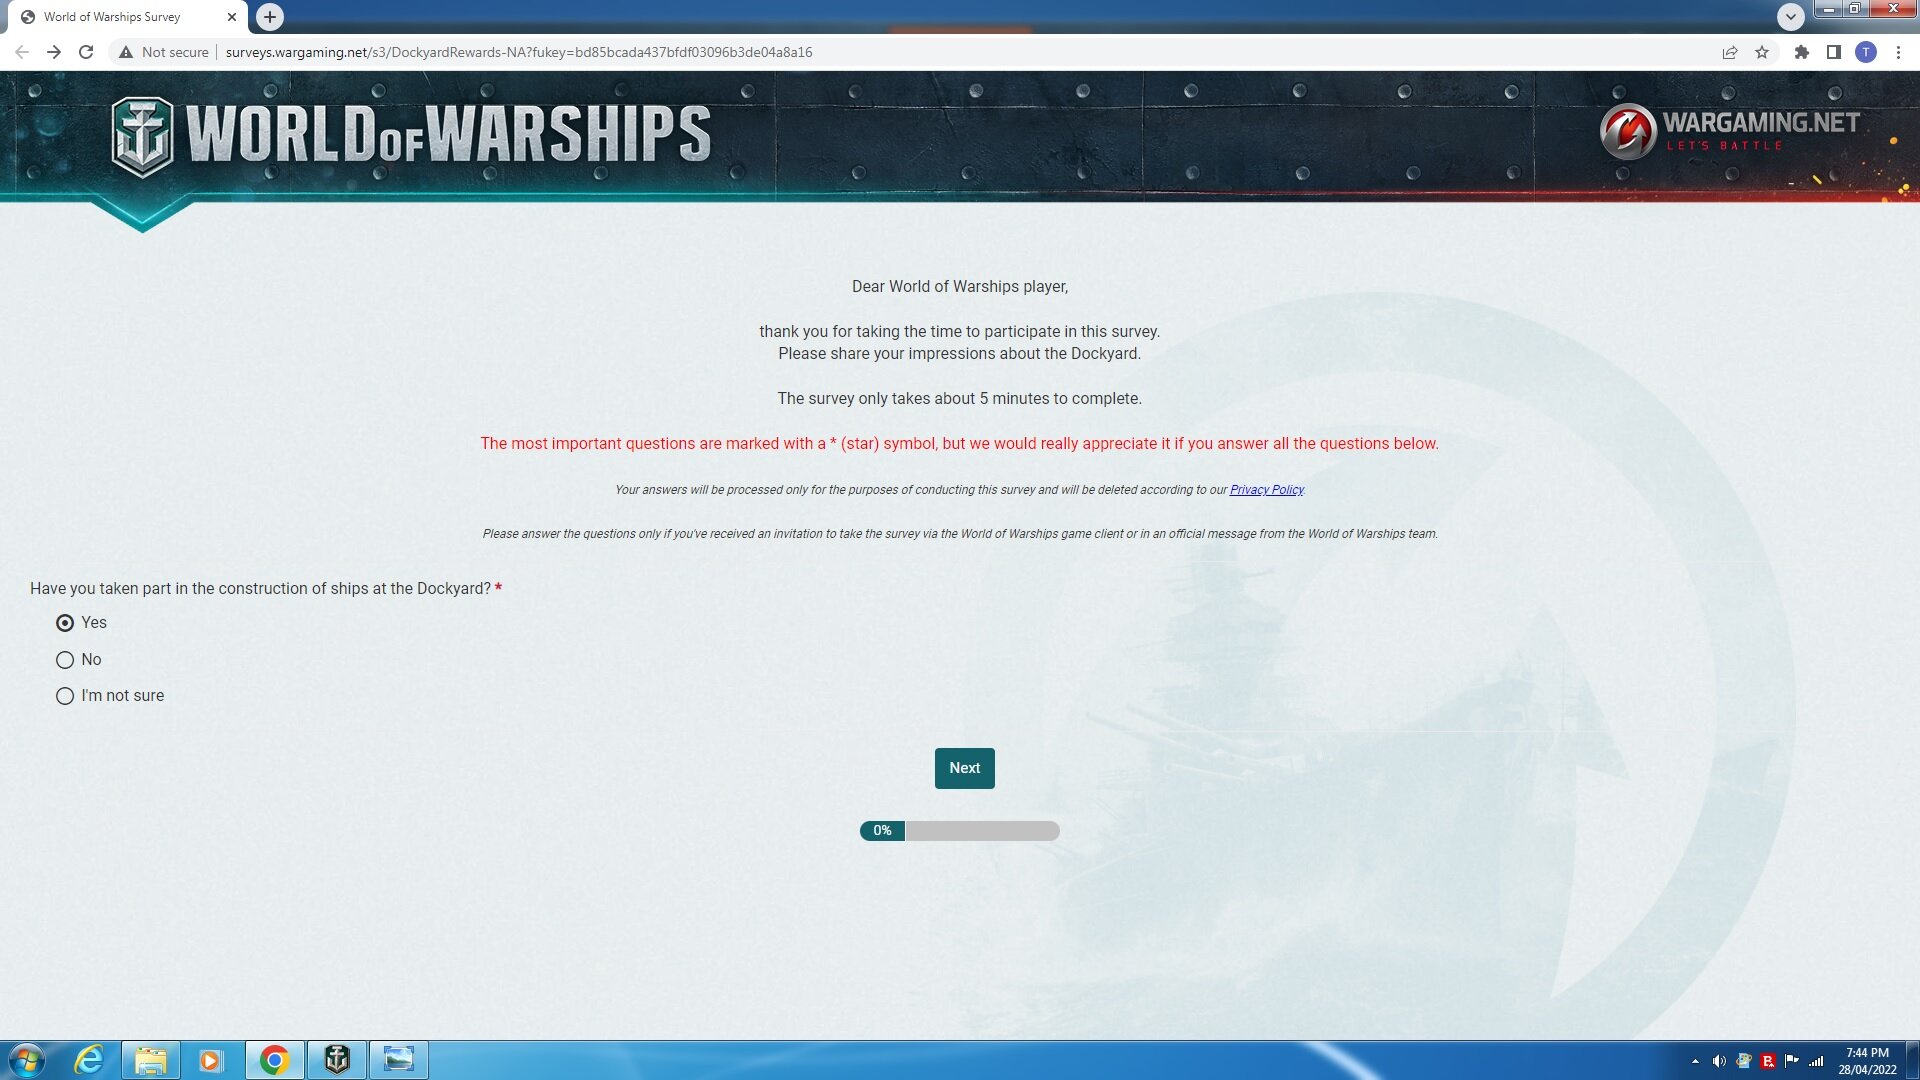
Task: Reload the survey page
Action: tap(86, 52)
